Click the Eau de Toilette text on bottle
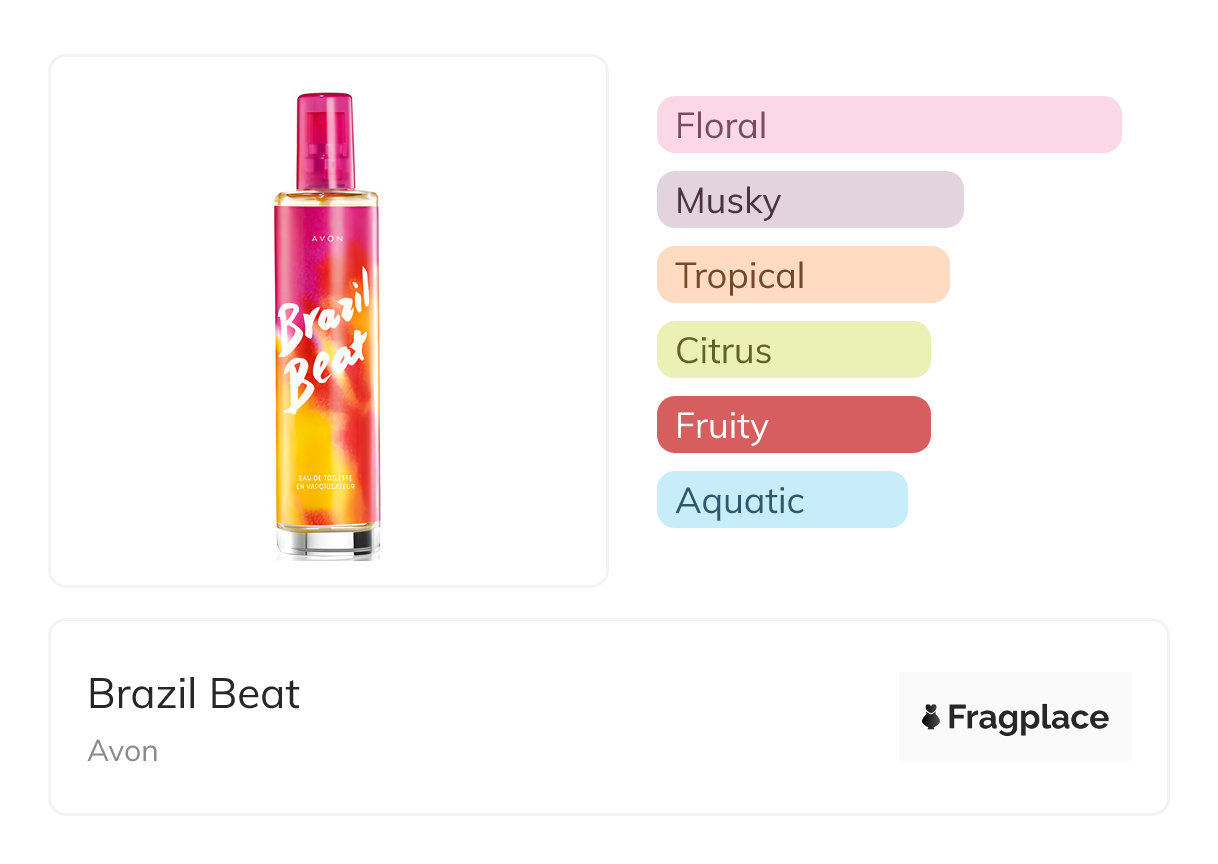This screenshot has width=1218, height=864. 327,481
